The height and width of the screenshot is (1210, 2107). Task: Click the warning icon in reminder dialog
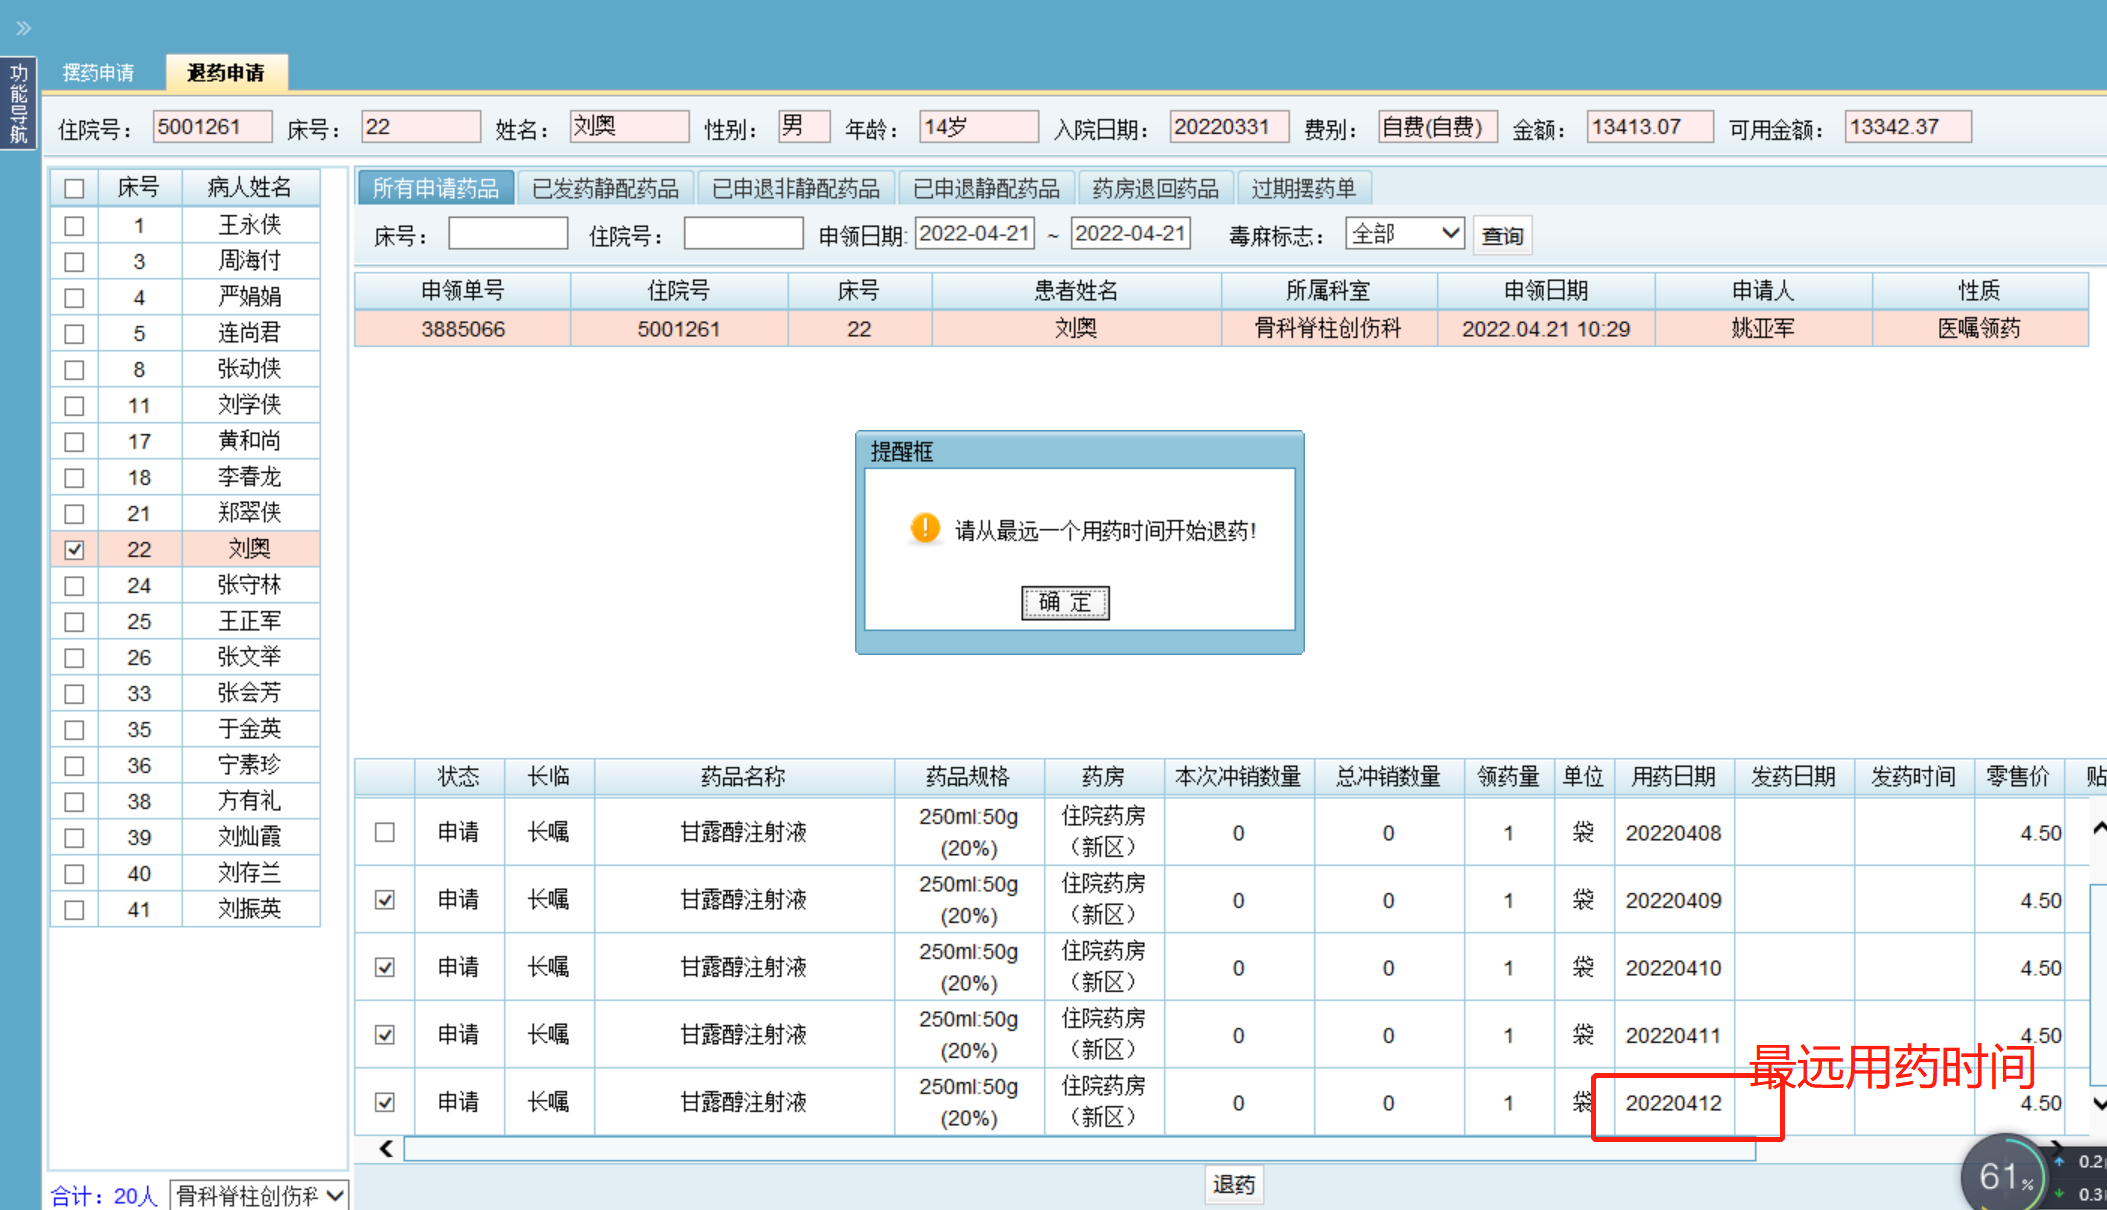coord(925,528)
